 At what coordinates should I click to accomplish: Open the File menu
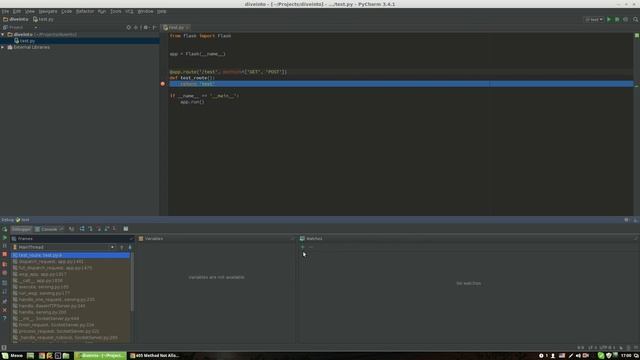point(5,11)
